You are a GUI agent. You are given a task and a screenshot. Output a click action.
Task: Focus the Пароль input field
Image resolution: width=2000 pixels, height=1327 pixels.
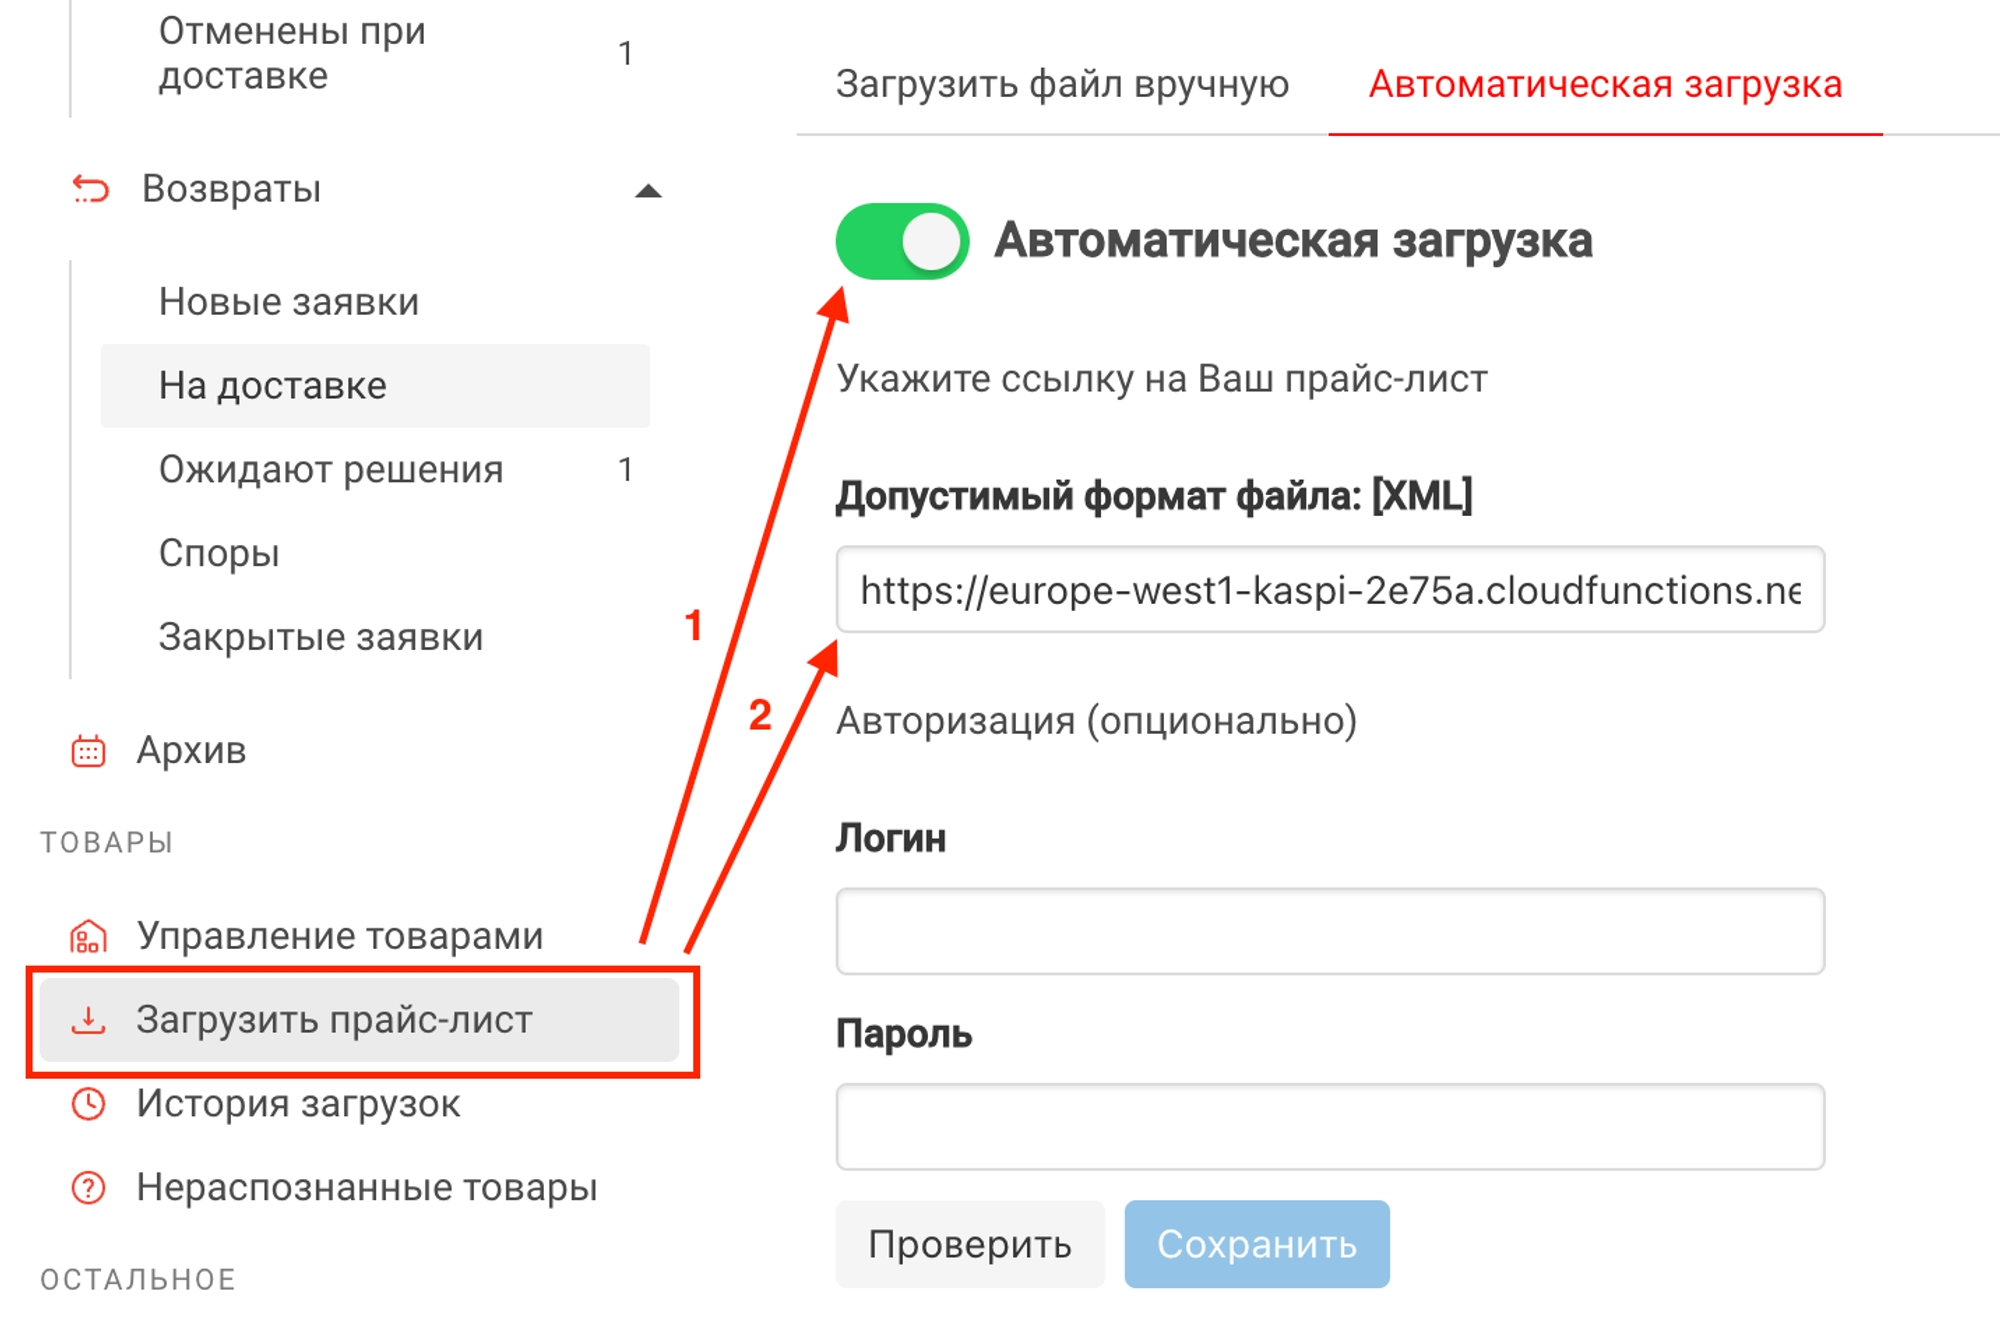click(1330, 1127)
